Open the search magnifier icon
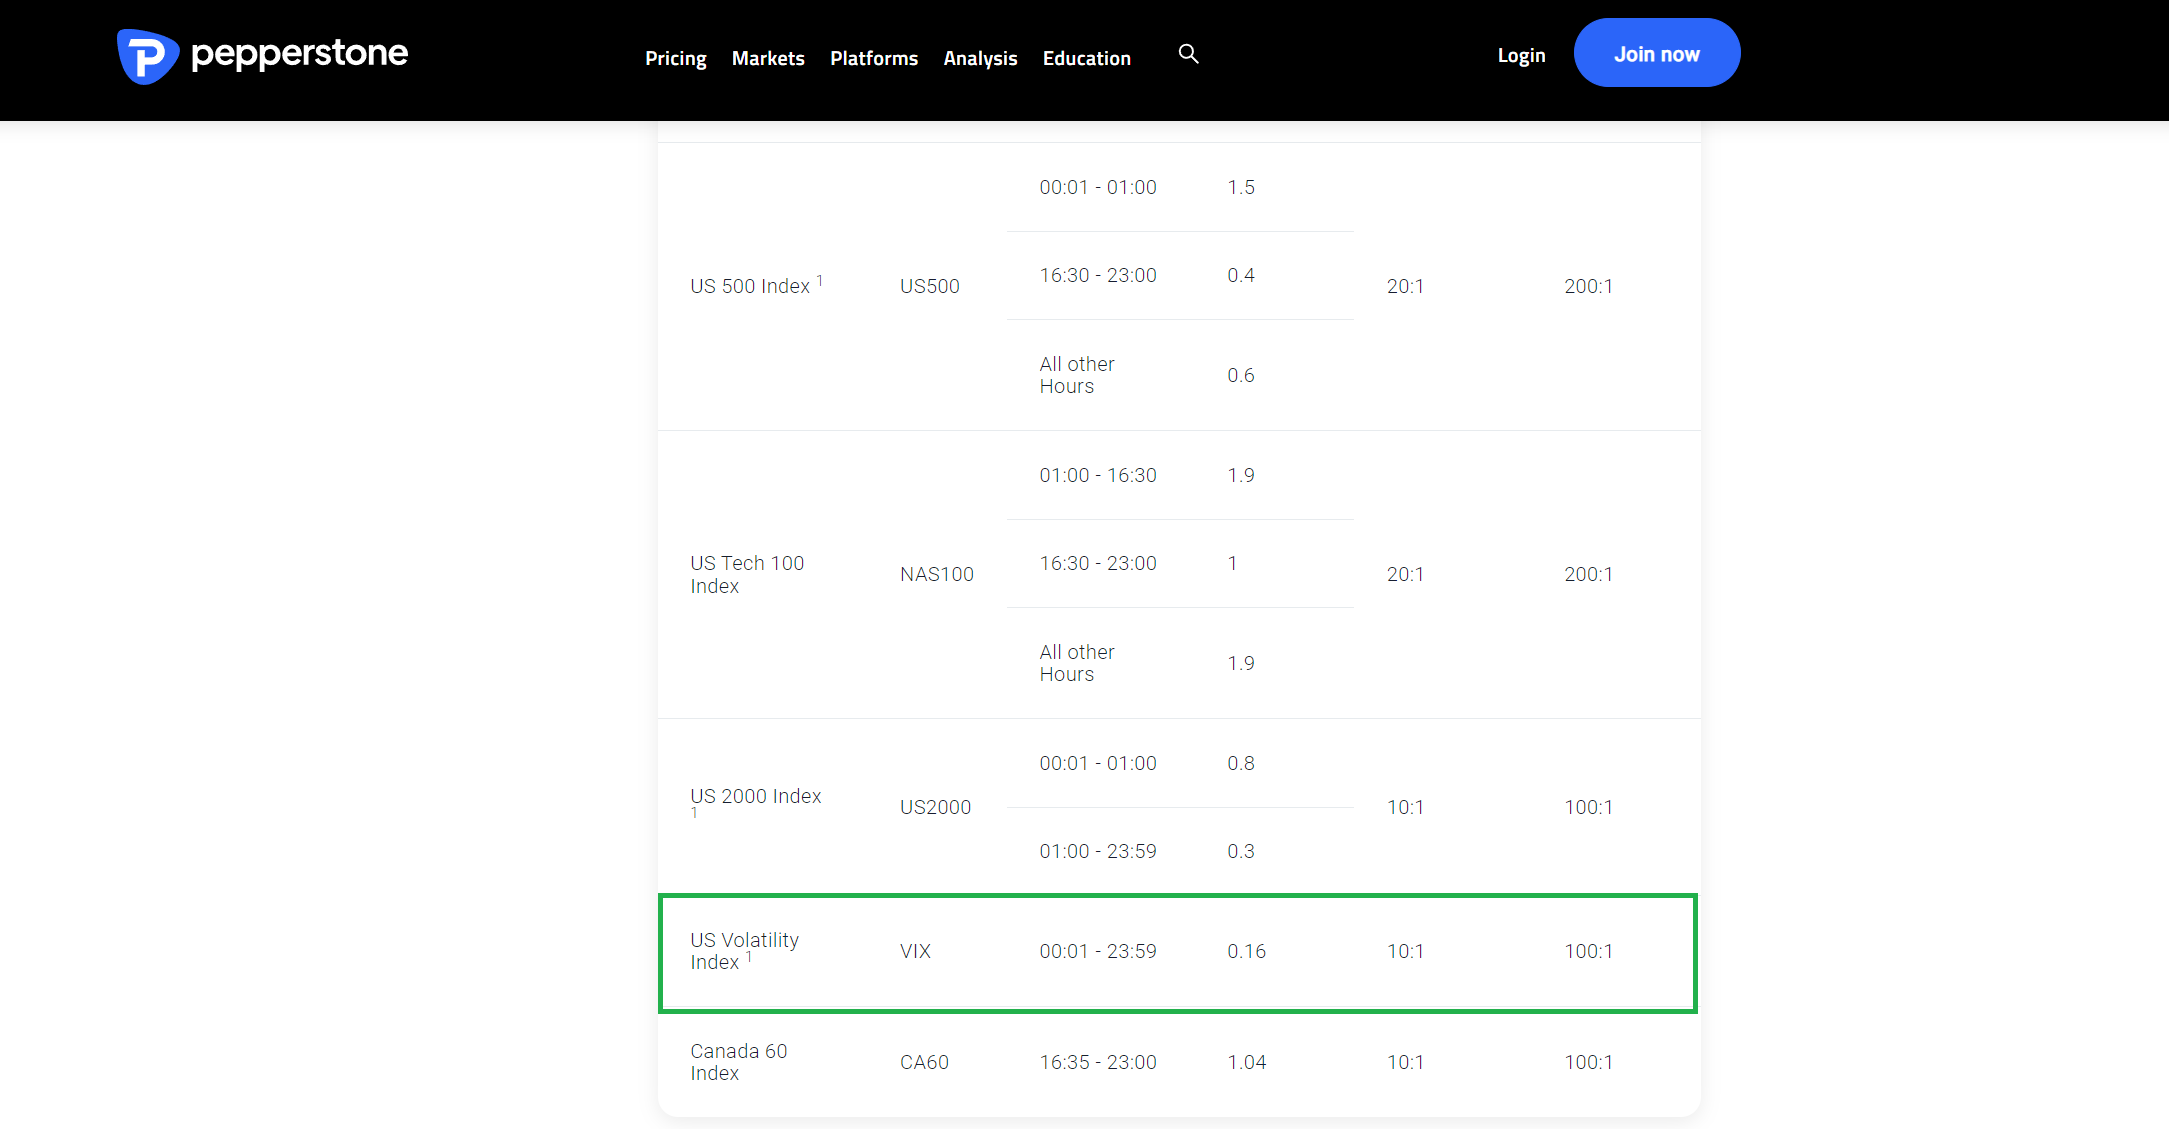This screenshot has height=1129, width=2169. coord(1188,54)
